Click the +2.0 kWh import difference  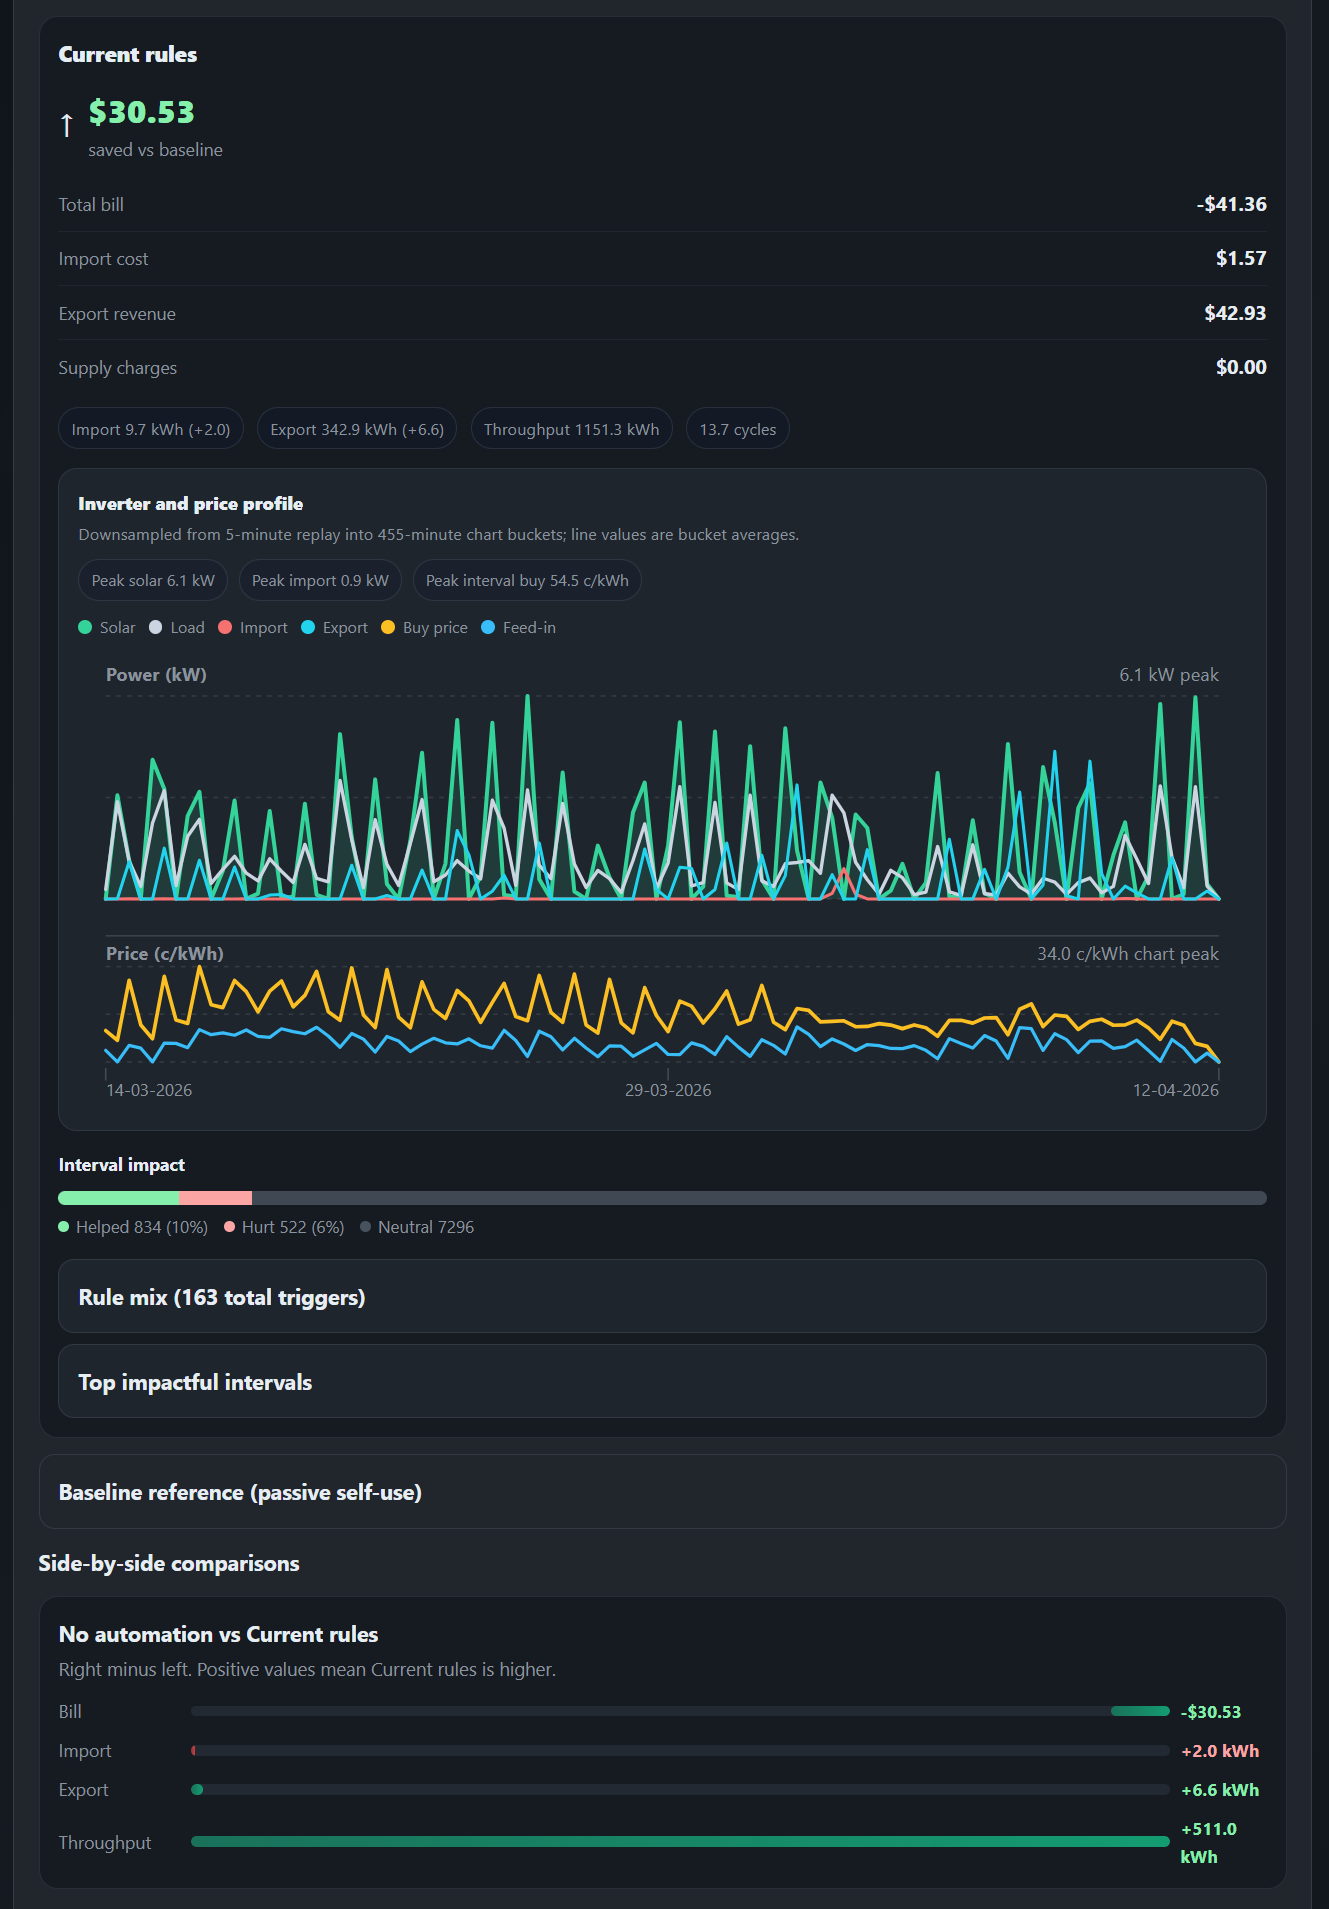[x=1220, y=1751]
